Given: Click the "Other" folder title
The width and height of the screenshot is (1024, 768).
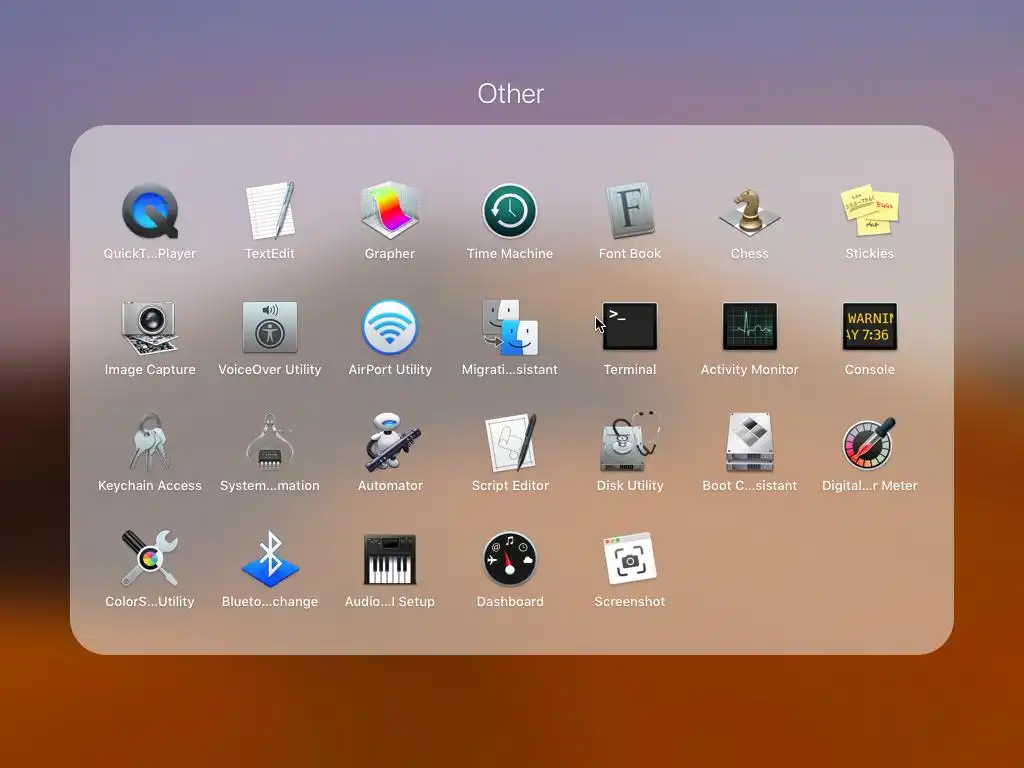Looking at the screenshot, I should tap(511, 94).
